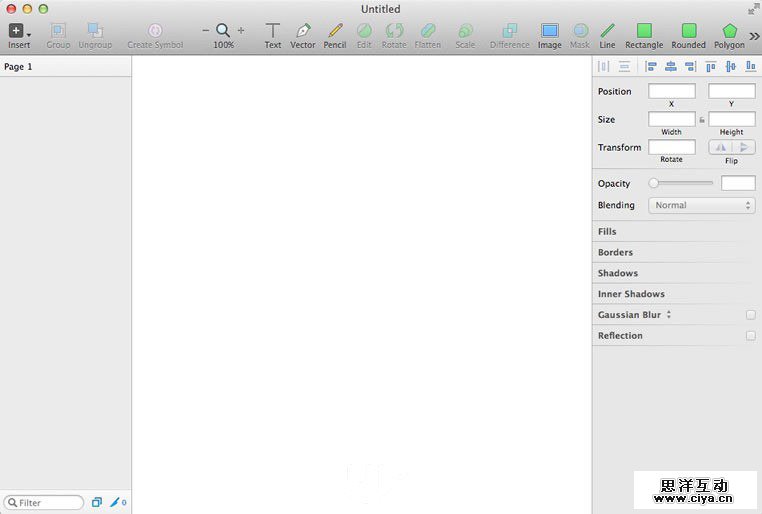Click the zoom in plus button

[241, 30]
